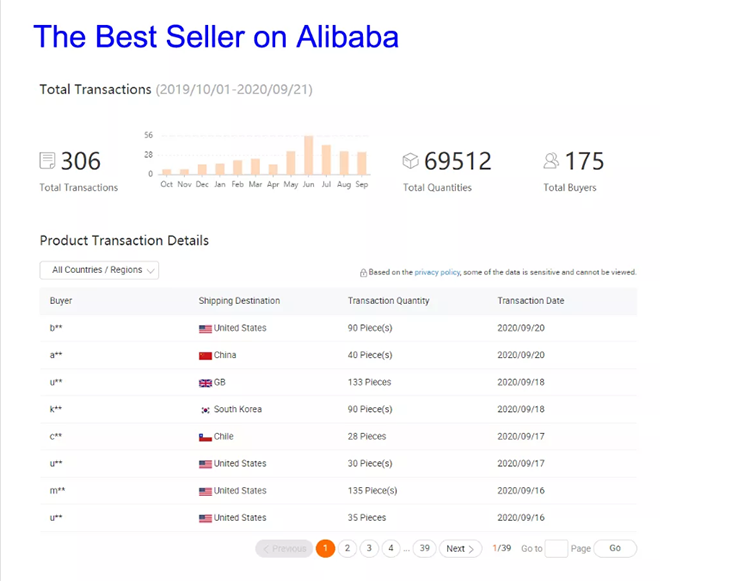This screenshot has height=581, width=750.
Task: Click the tallest Jun bar in chart
Action: [x=309, y=155]
